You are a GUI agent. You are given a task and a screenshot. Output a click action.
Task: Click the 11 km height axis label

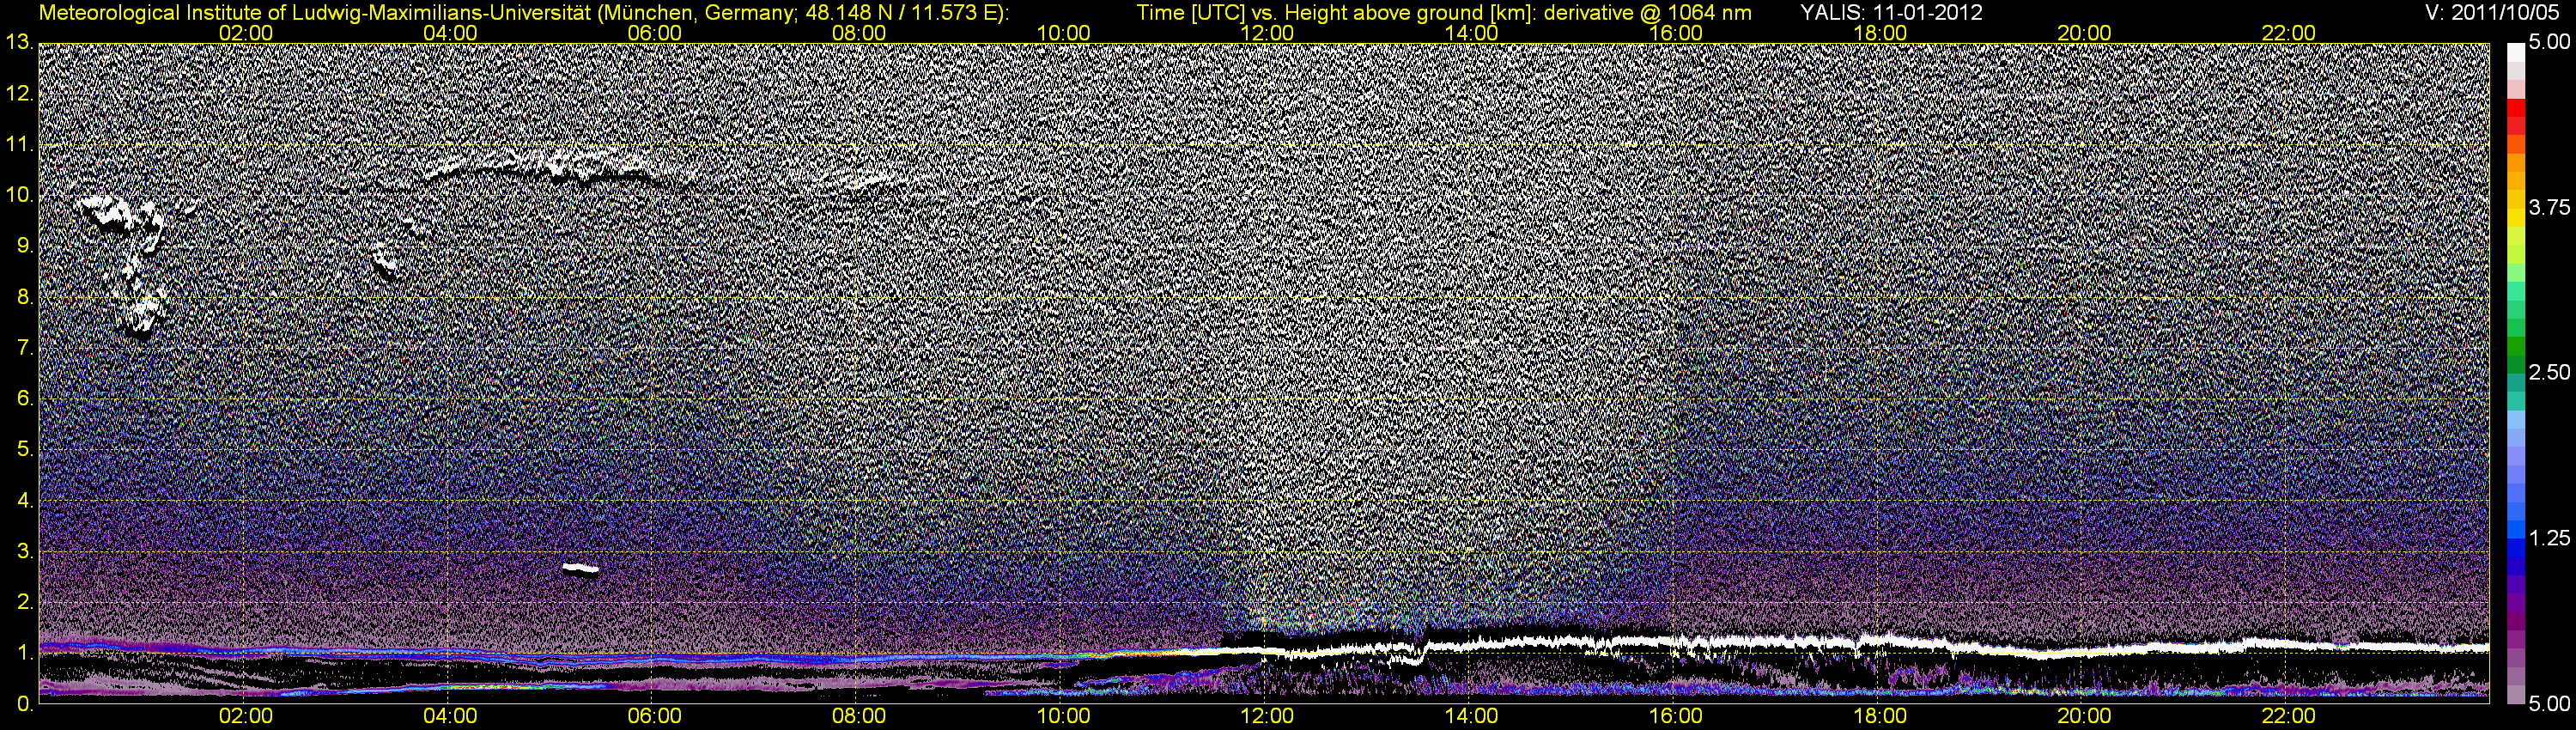click(19, 145)
